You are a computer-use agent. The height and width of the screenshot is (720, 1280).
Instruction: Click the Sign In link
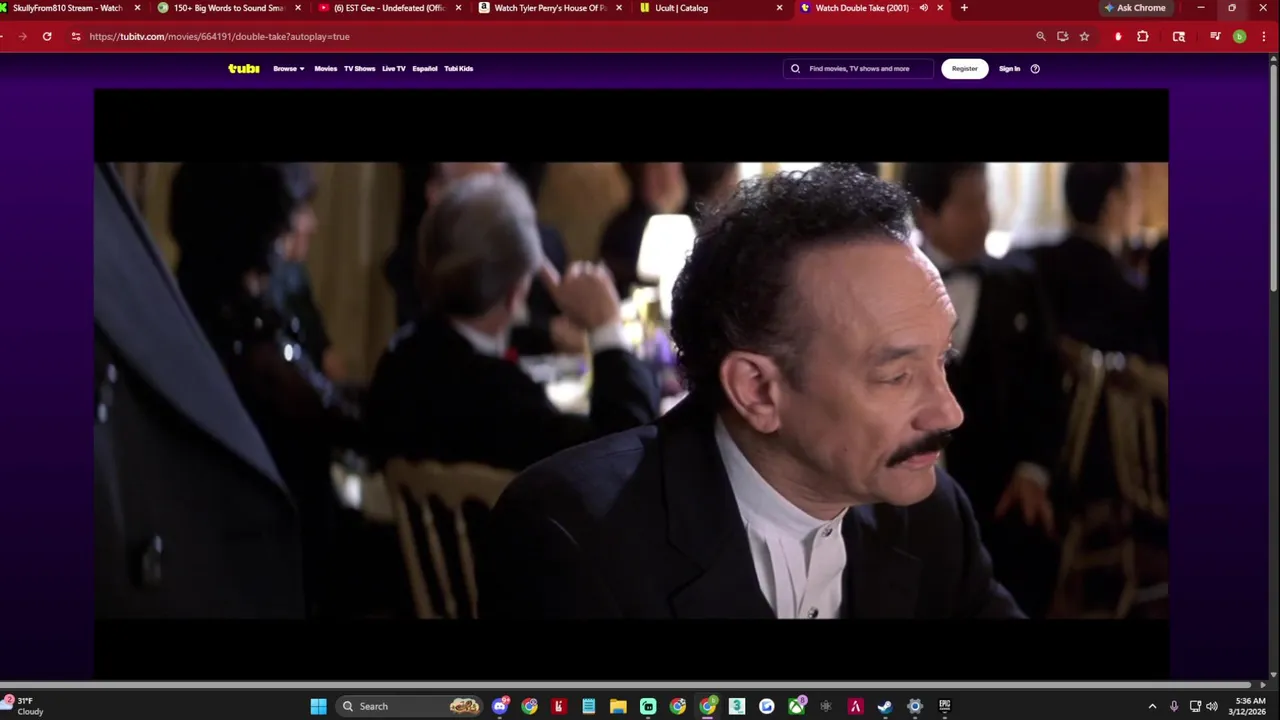click(x=1010, y=69)
